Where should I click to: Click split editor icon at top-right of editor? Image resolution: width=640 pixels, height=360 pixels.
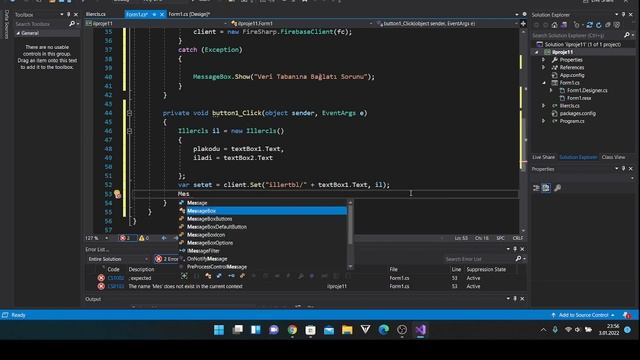point(523,24)
